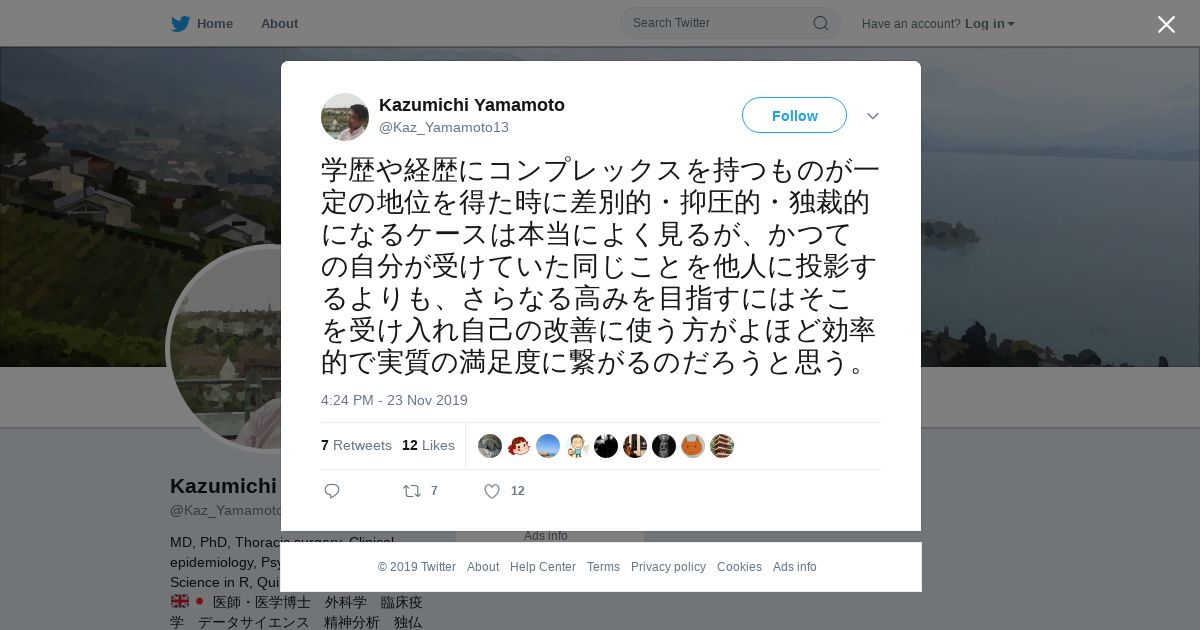Click the search magnifier icon
Screen dimensions: 1200x630
pos(820,23)
